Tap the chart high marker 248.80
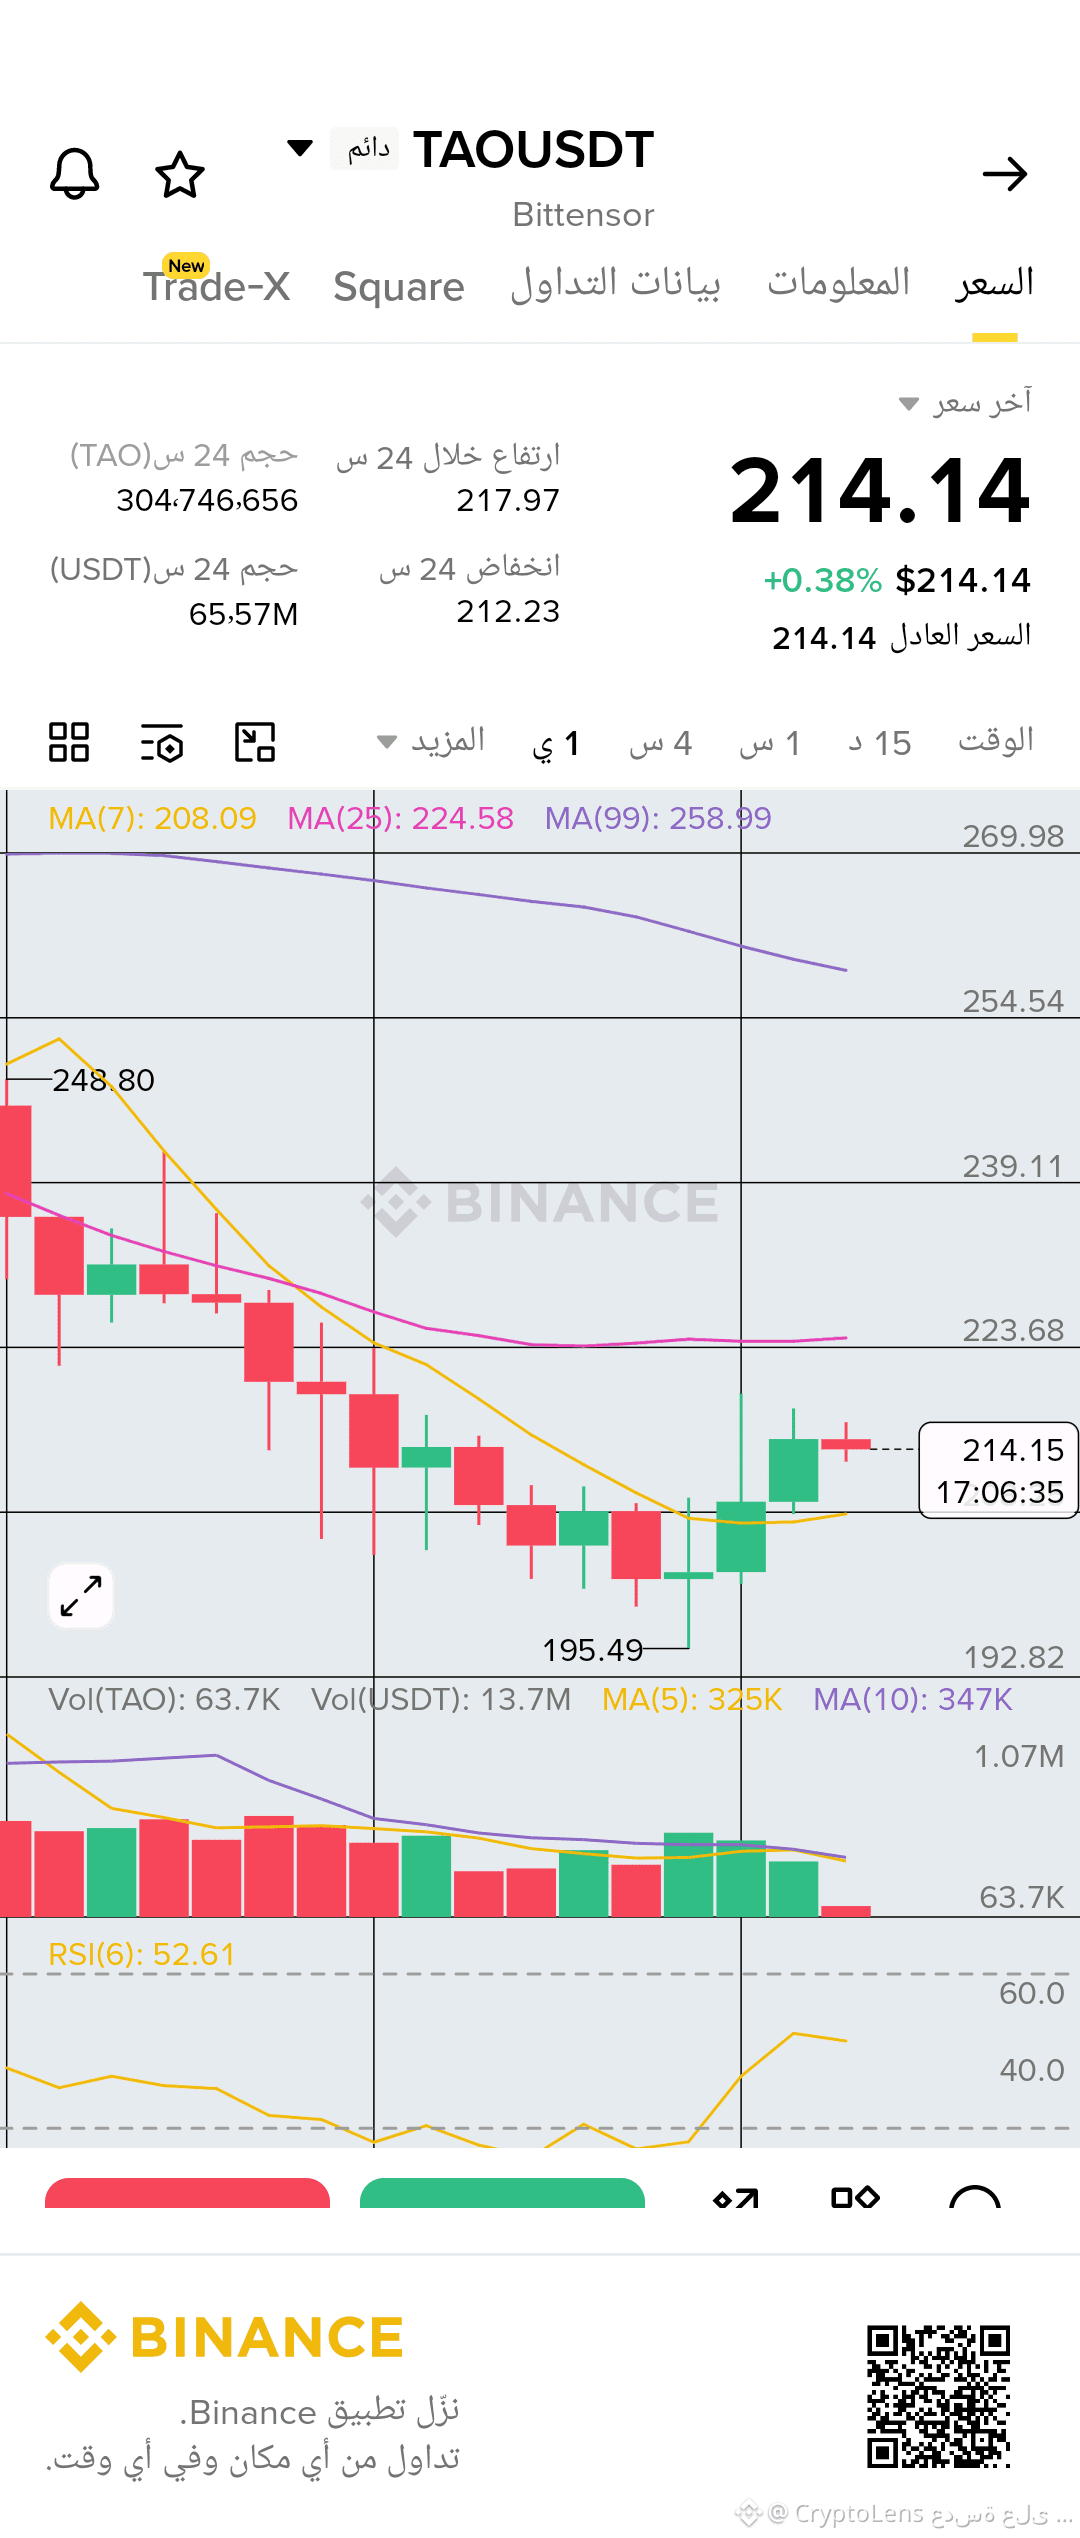Image resolution: width=1080 pixels, height=2538 pixels. coord(104,1080)
